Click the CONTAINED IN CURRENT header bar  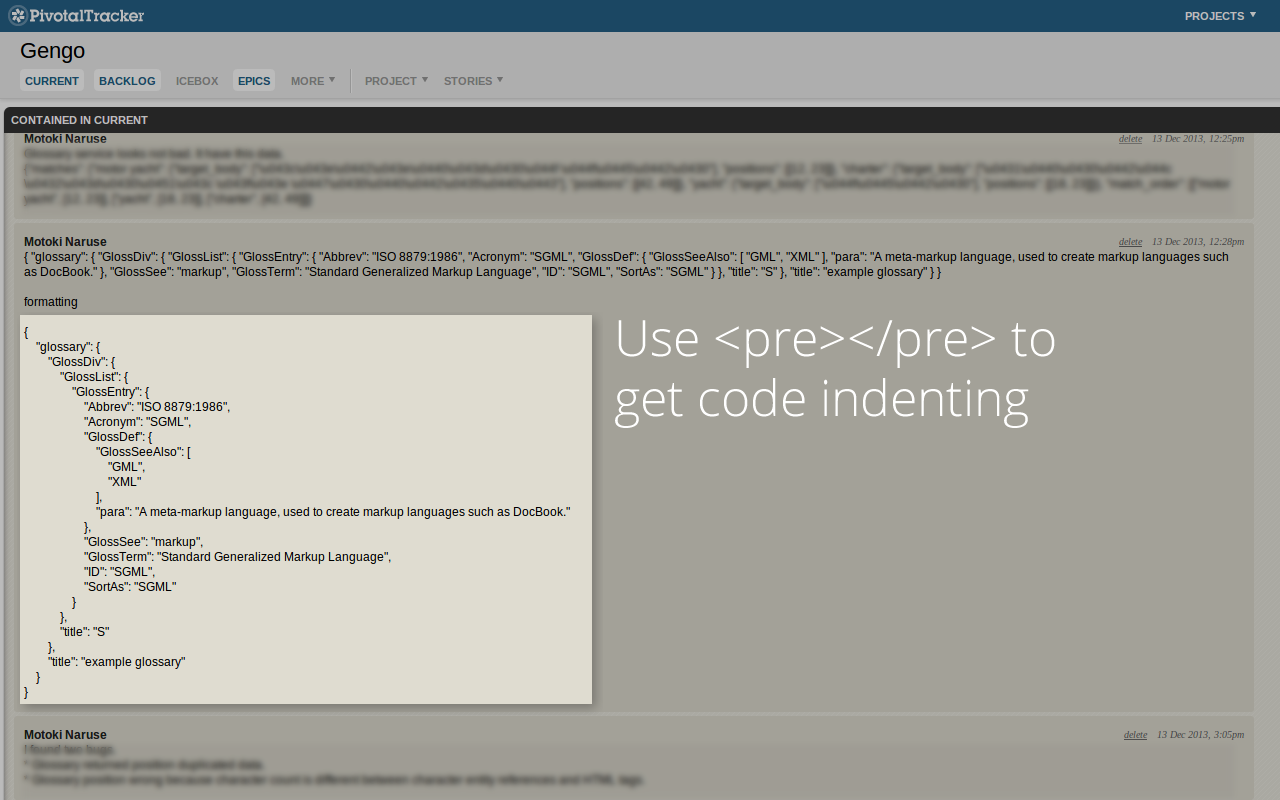[79, 119]
